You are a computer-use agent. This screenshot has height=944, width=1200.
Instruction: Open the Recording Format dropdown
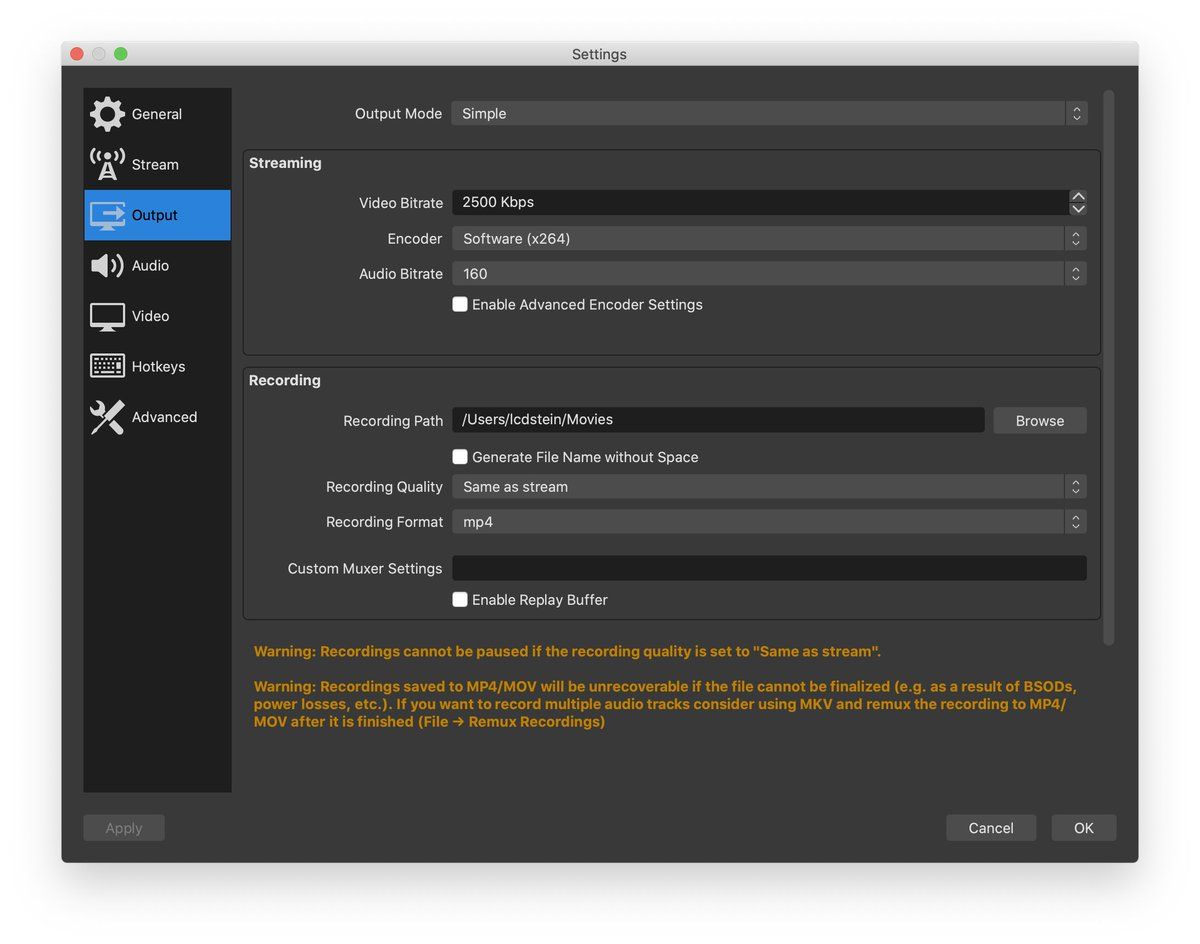[768, 522]
